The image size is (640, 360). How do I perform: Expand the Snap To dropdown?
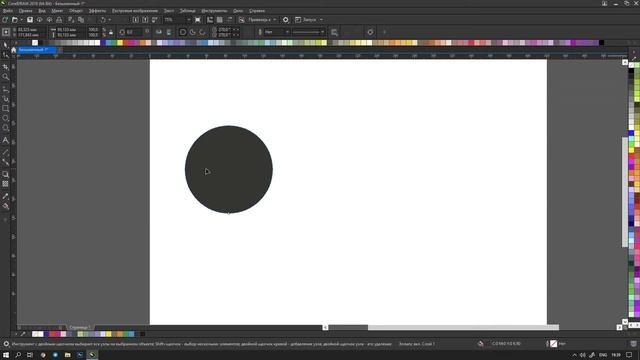coord(275,20)
